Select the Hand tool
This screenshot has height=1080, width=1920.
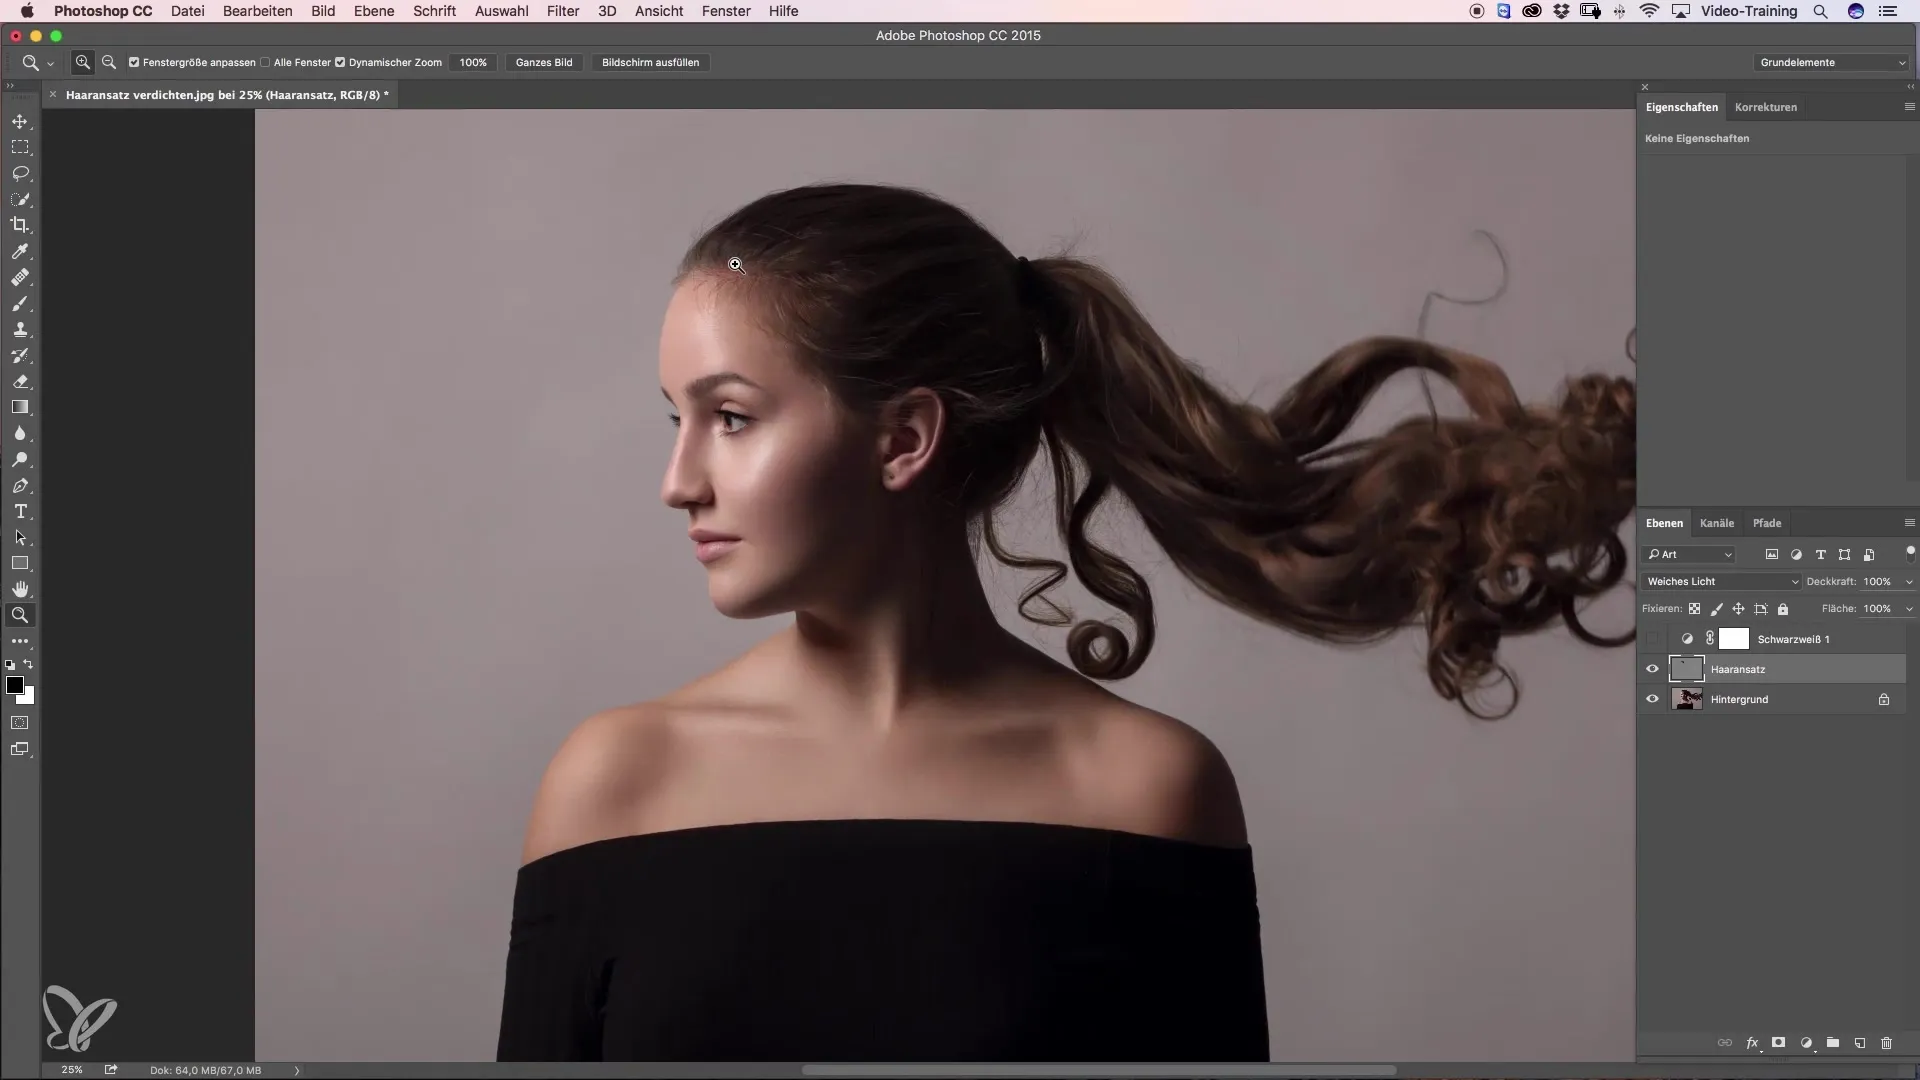(x=20, y=589)
